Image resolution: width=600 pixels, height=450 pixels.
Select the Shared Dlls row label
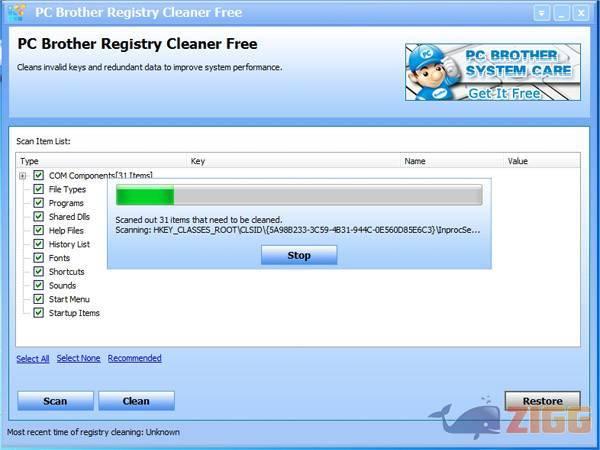pos(69,217)
